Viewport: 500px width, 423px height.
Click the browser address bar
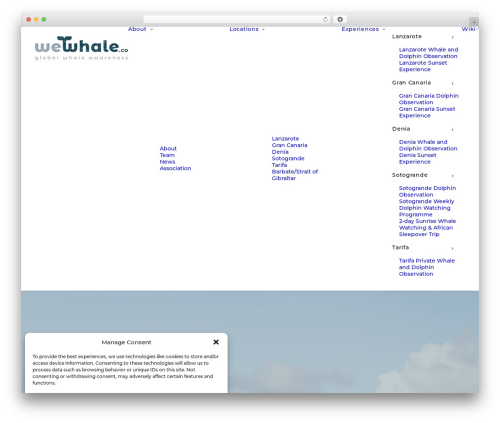233,19
